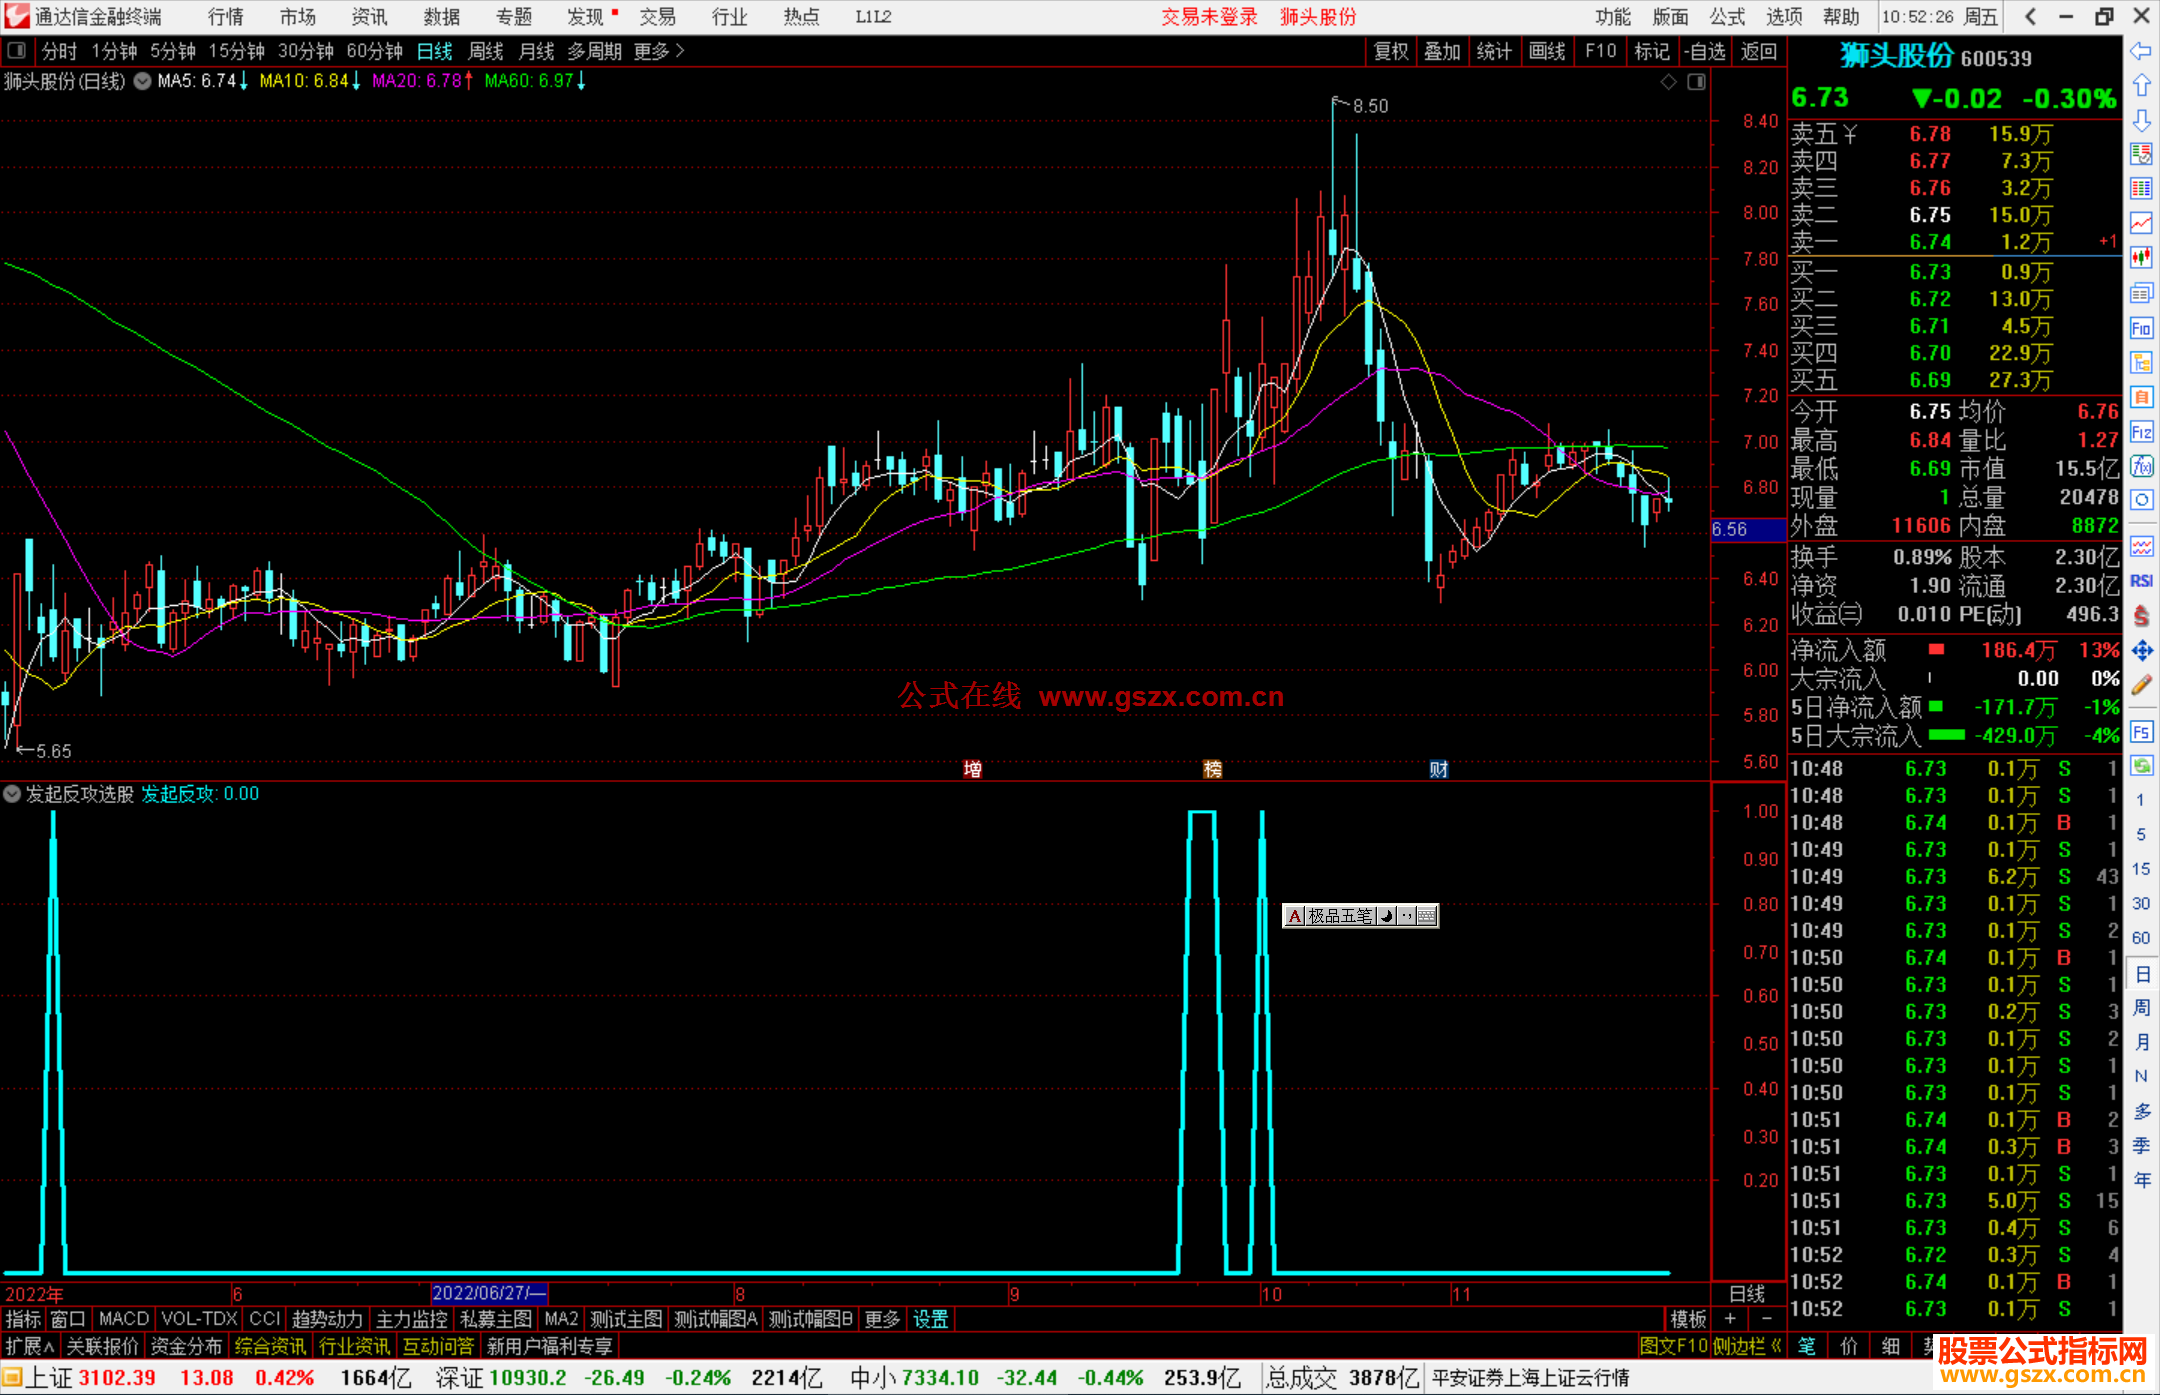Open 更多 indicators in bottom tab bar

click(882, 1320)
